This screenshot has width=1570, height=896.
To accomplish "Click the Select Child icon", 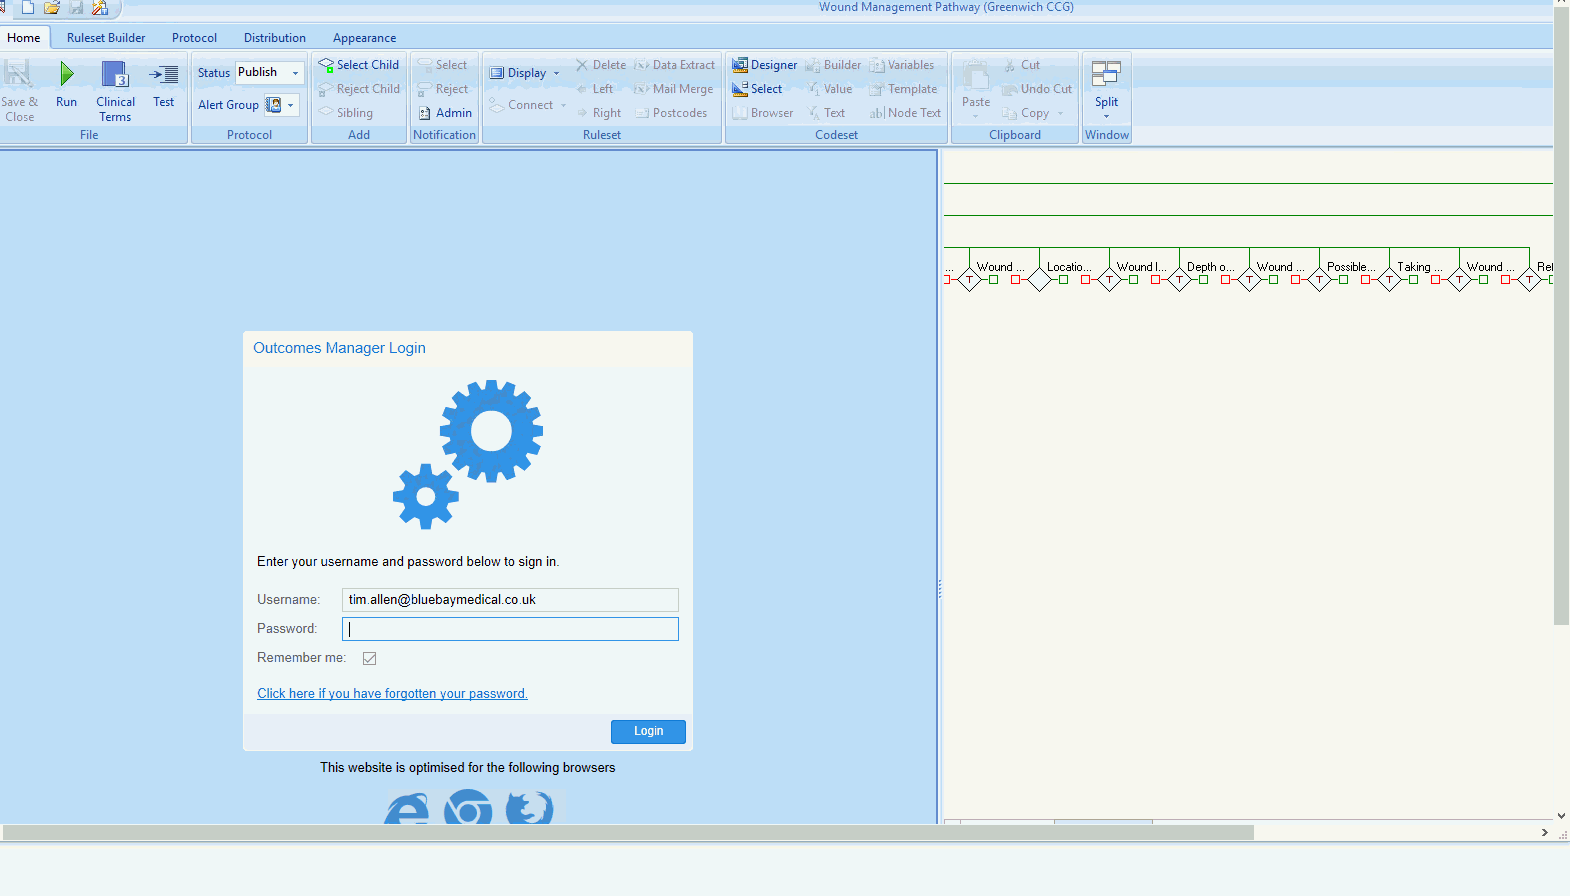I will coord(326,65).
